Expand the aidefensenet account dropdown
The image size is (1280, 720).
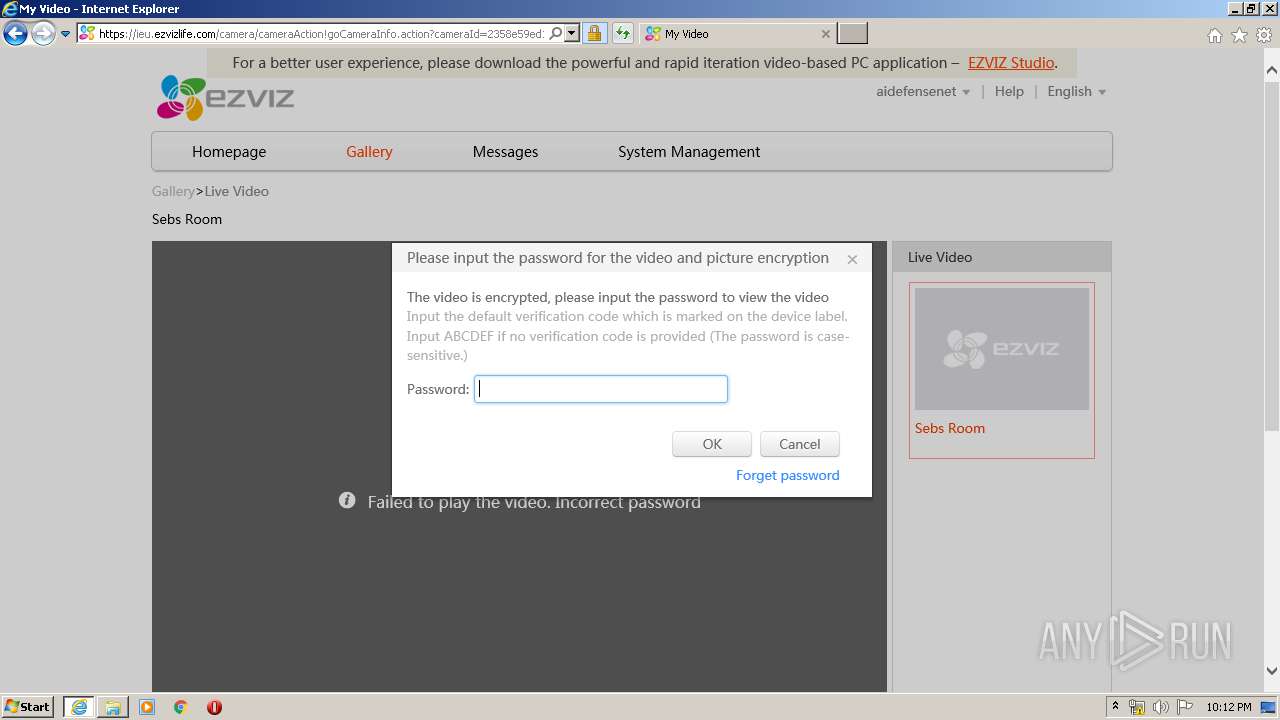923,91
